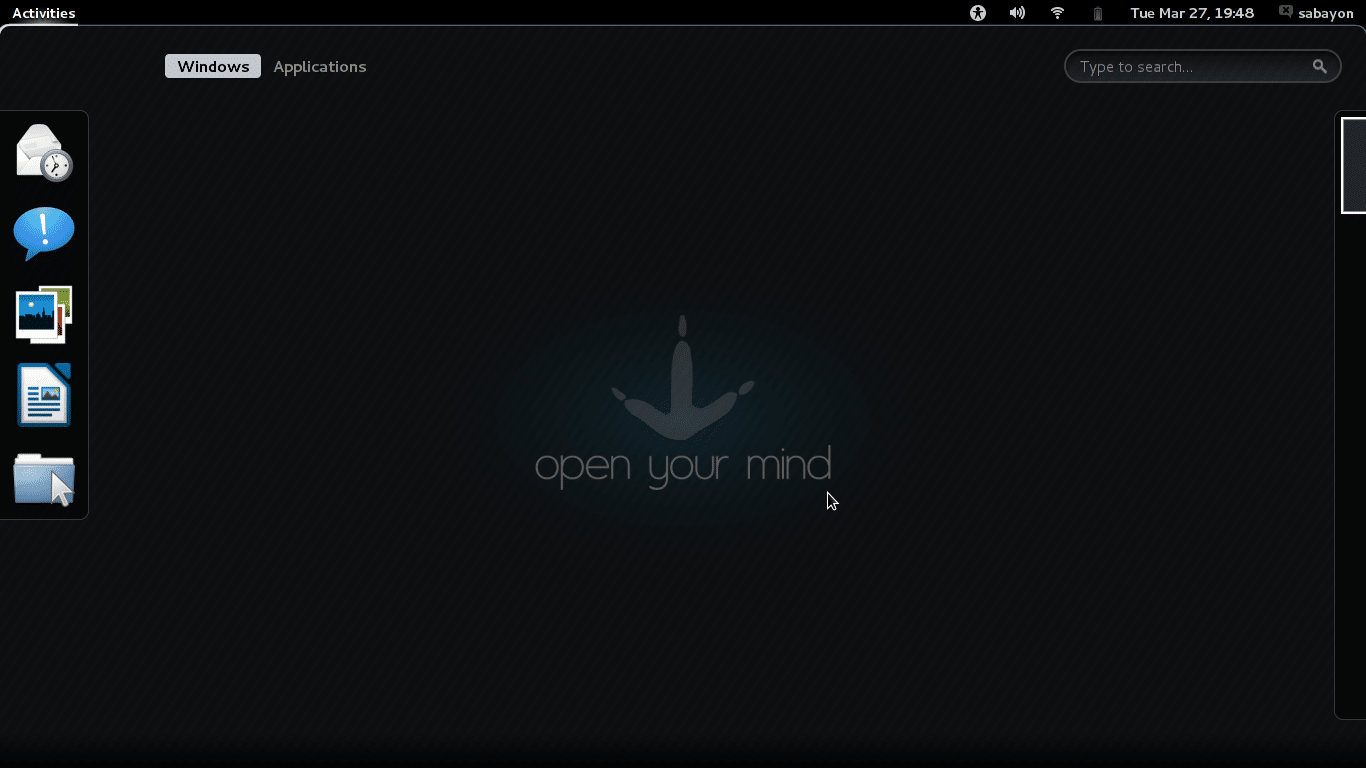
Task: Expand the sabayon user menu
Action: [1325, 13]
